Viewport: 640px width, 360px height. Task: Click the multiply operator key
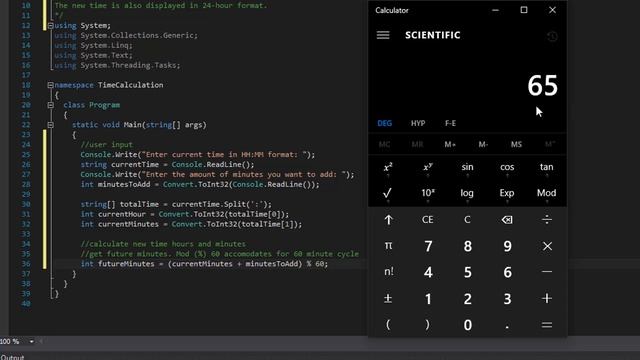pyautogui.click(x=547, y=246)
